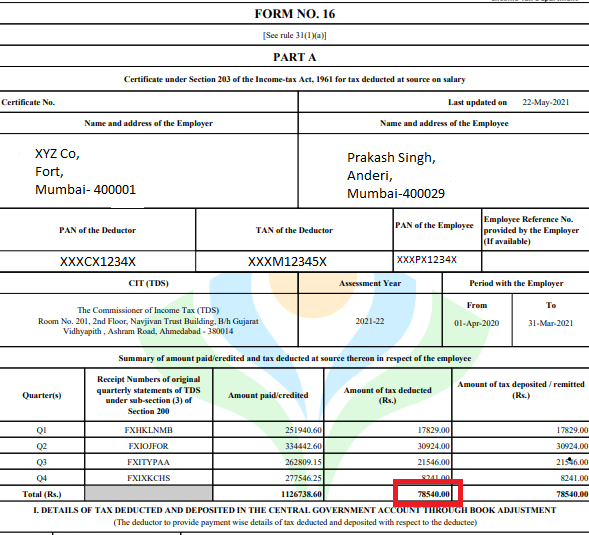Click the Section 203 certificate title line
The width and height of the screenshot is (589, 535).
pos(294,79)
